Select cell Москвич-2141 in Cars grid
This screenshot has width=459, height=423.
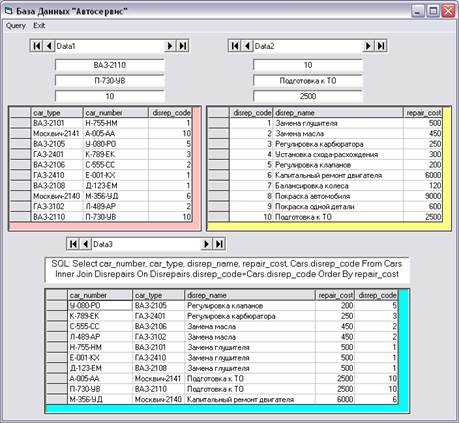click(x=57, y=134)
